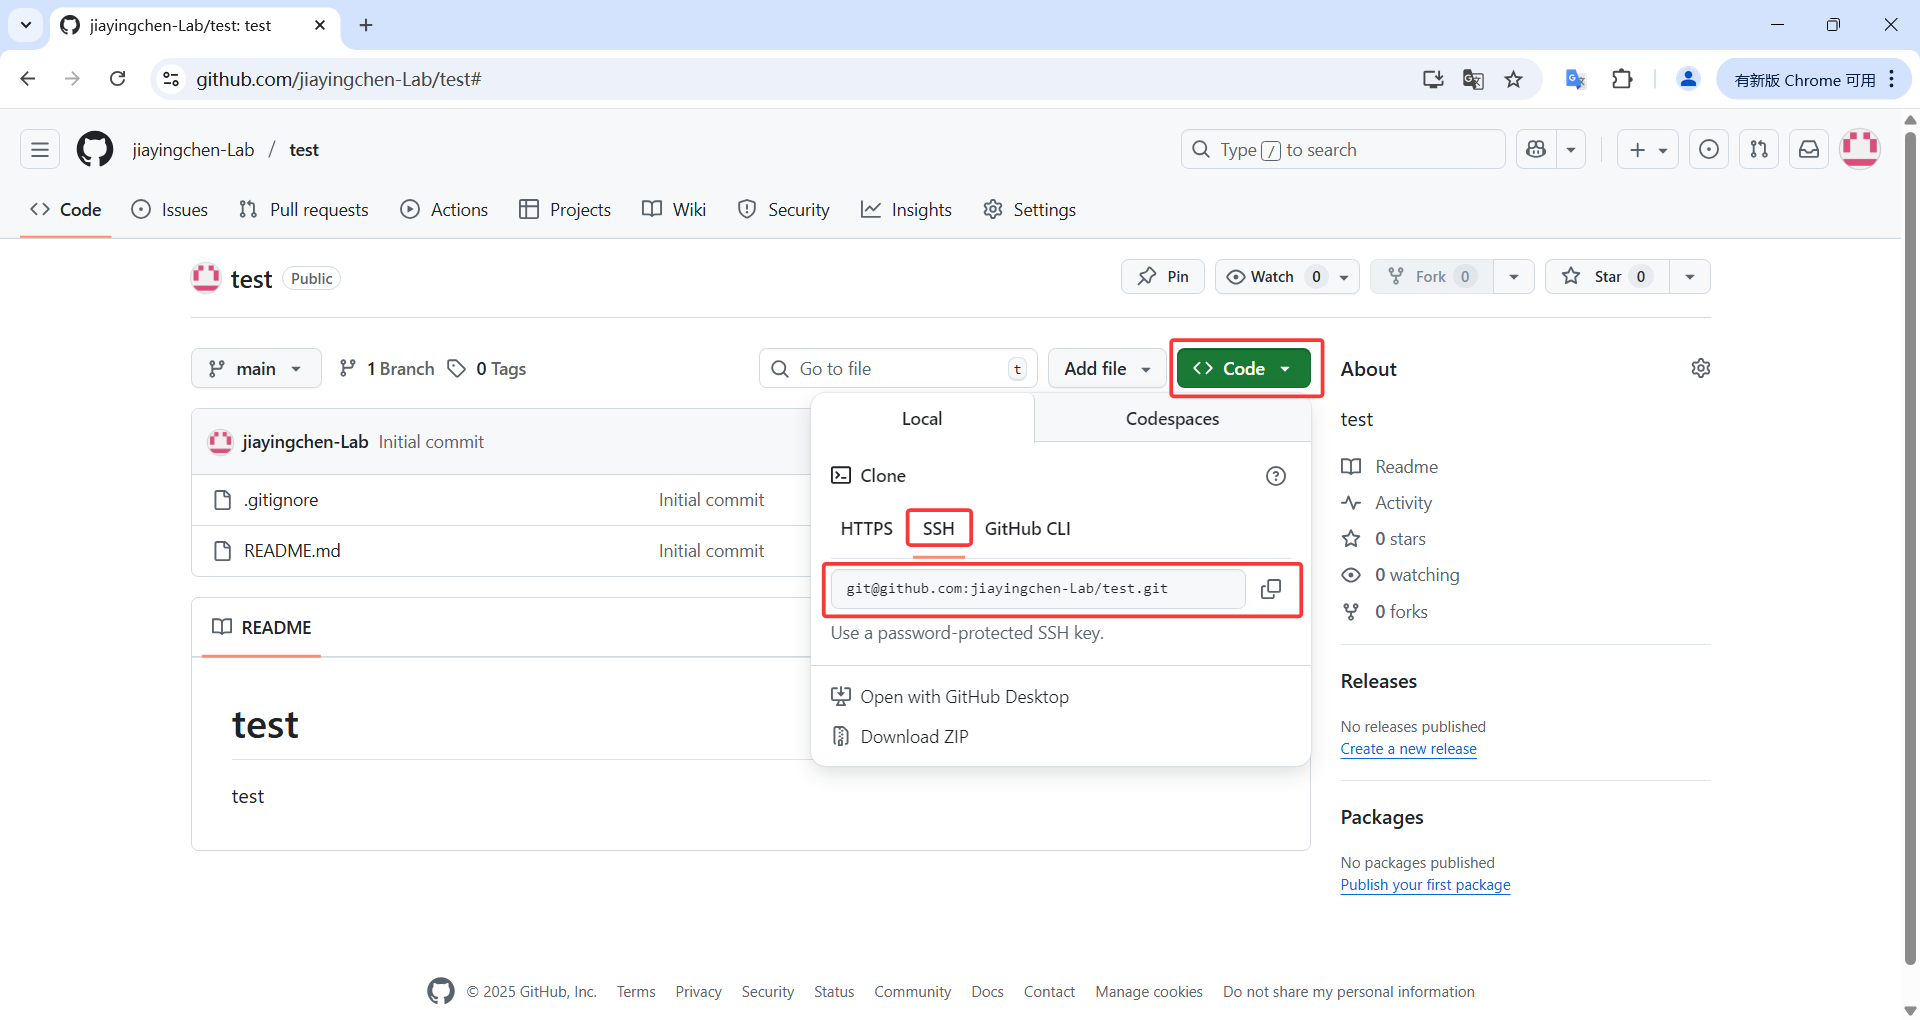Select SSH clone method
Image resolution: width=1920 pixels, height=1020 pixels.
tap(938, 528)
